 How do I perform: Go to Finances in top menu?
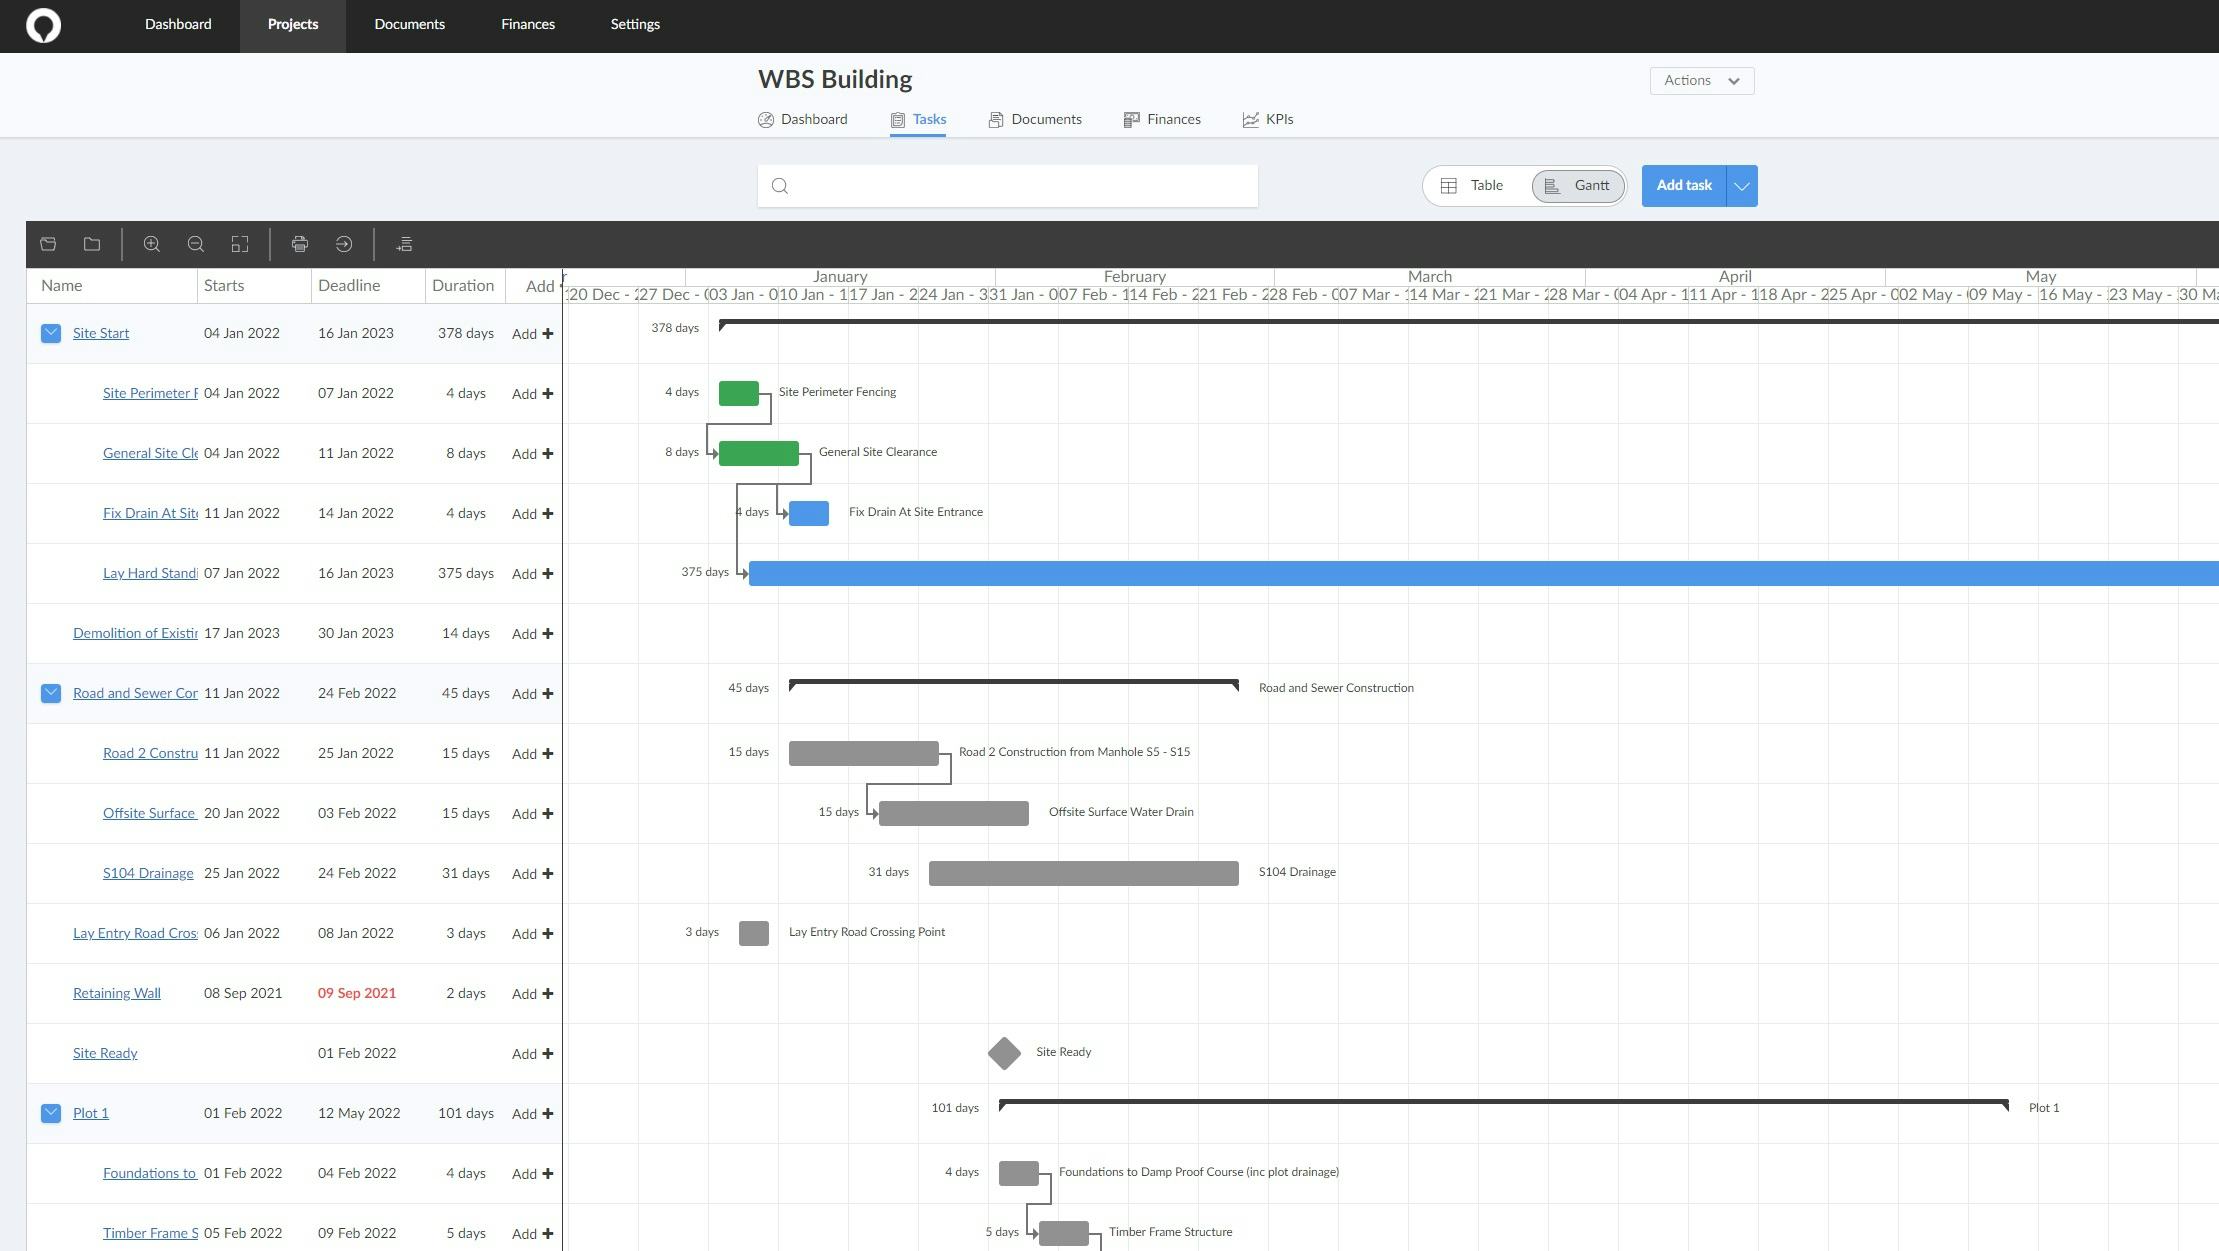point(527,25)
